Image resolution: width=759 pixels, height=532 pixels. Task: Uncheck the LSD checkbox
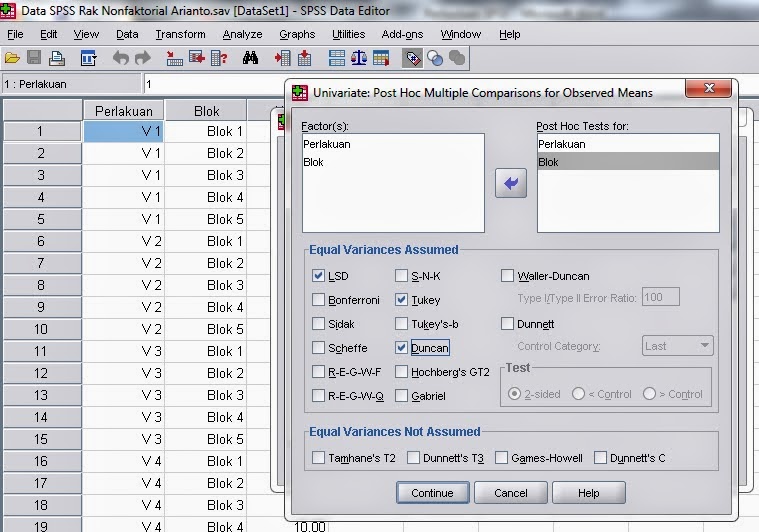318,276
